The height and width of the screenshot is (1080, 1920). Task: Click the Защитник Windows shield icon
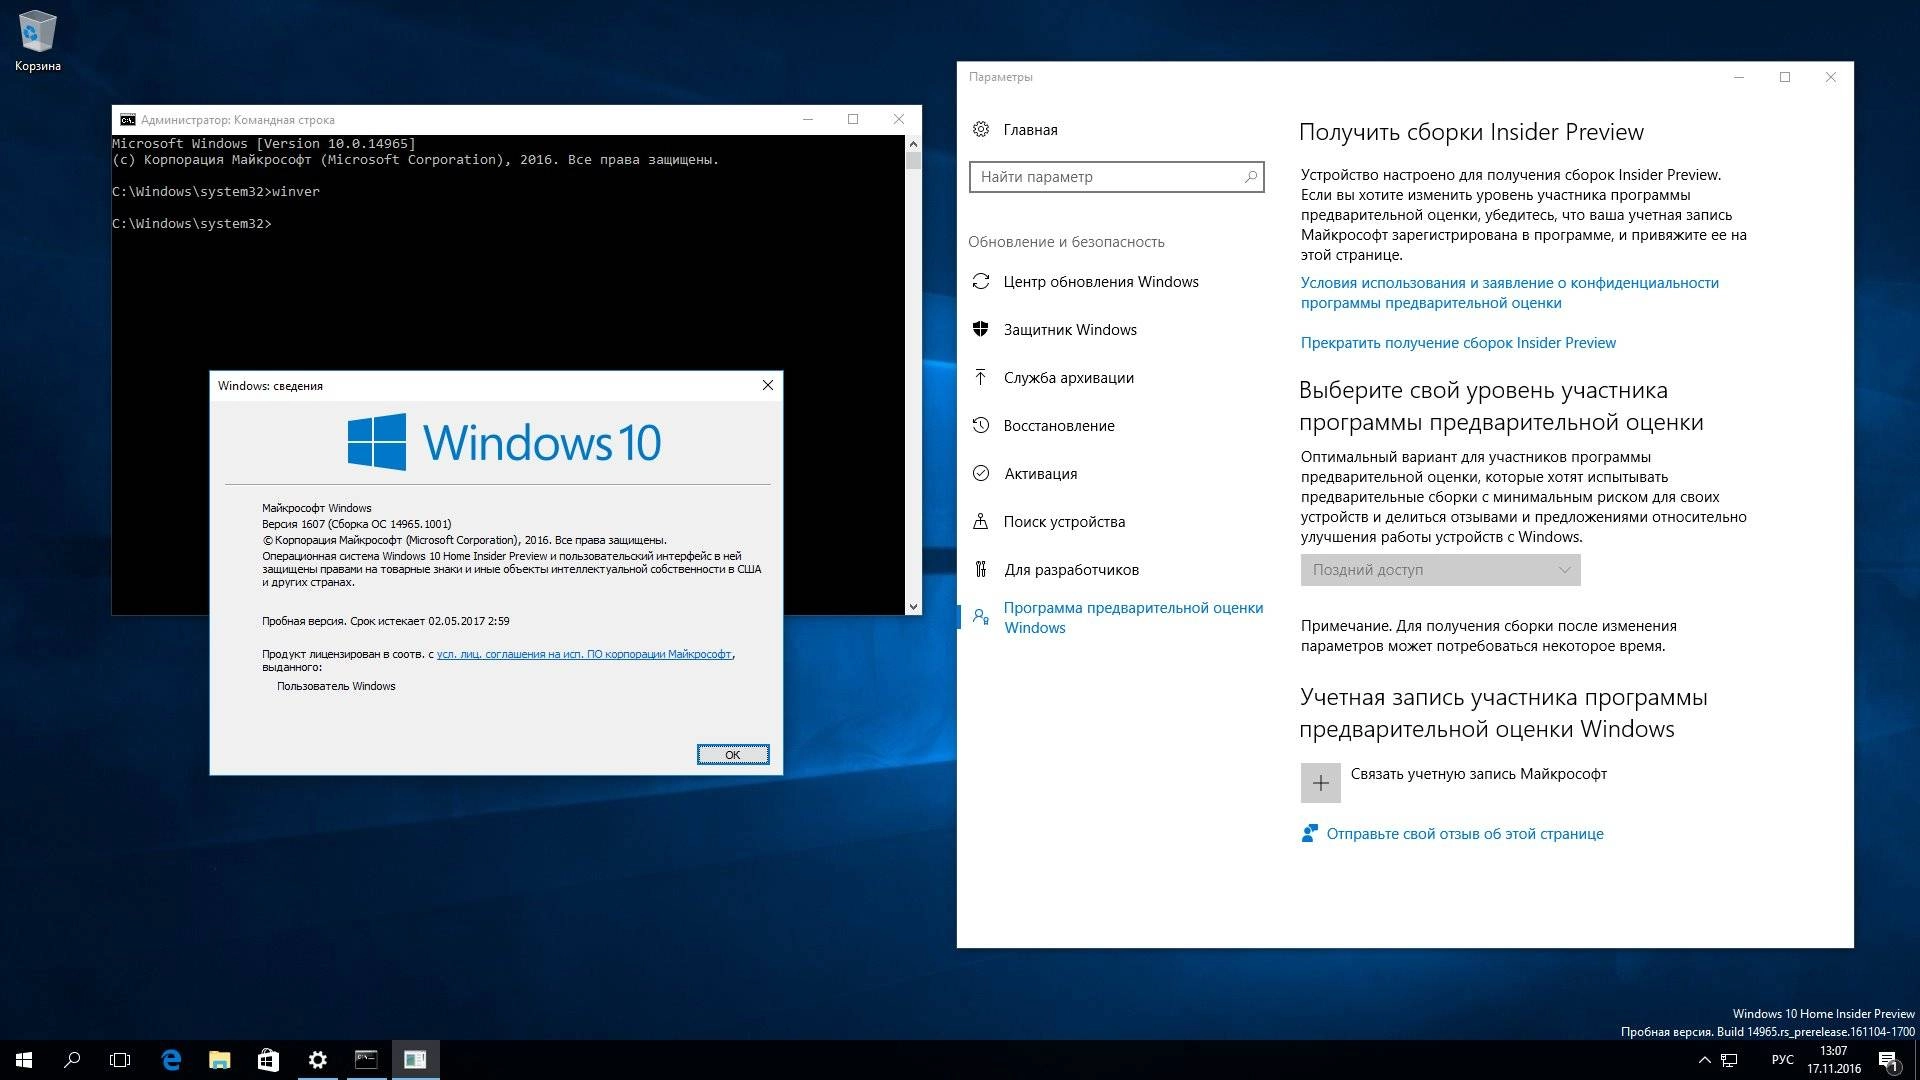pyautogui.click(x=981, y=330)
